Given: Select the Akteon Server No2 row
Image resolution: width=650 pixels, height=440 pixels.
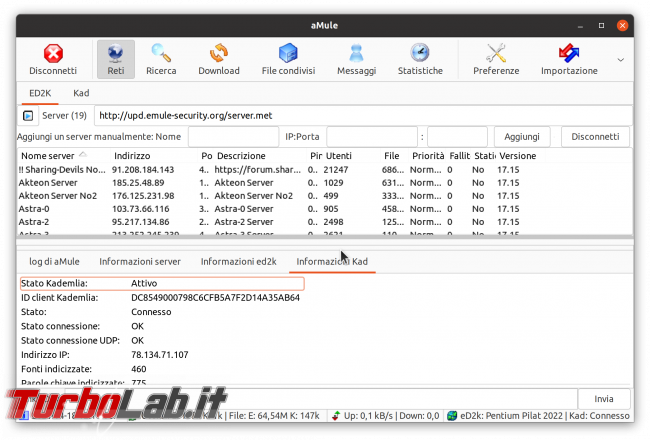Looking at the screenshot, I should [325, 196].
